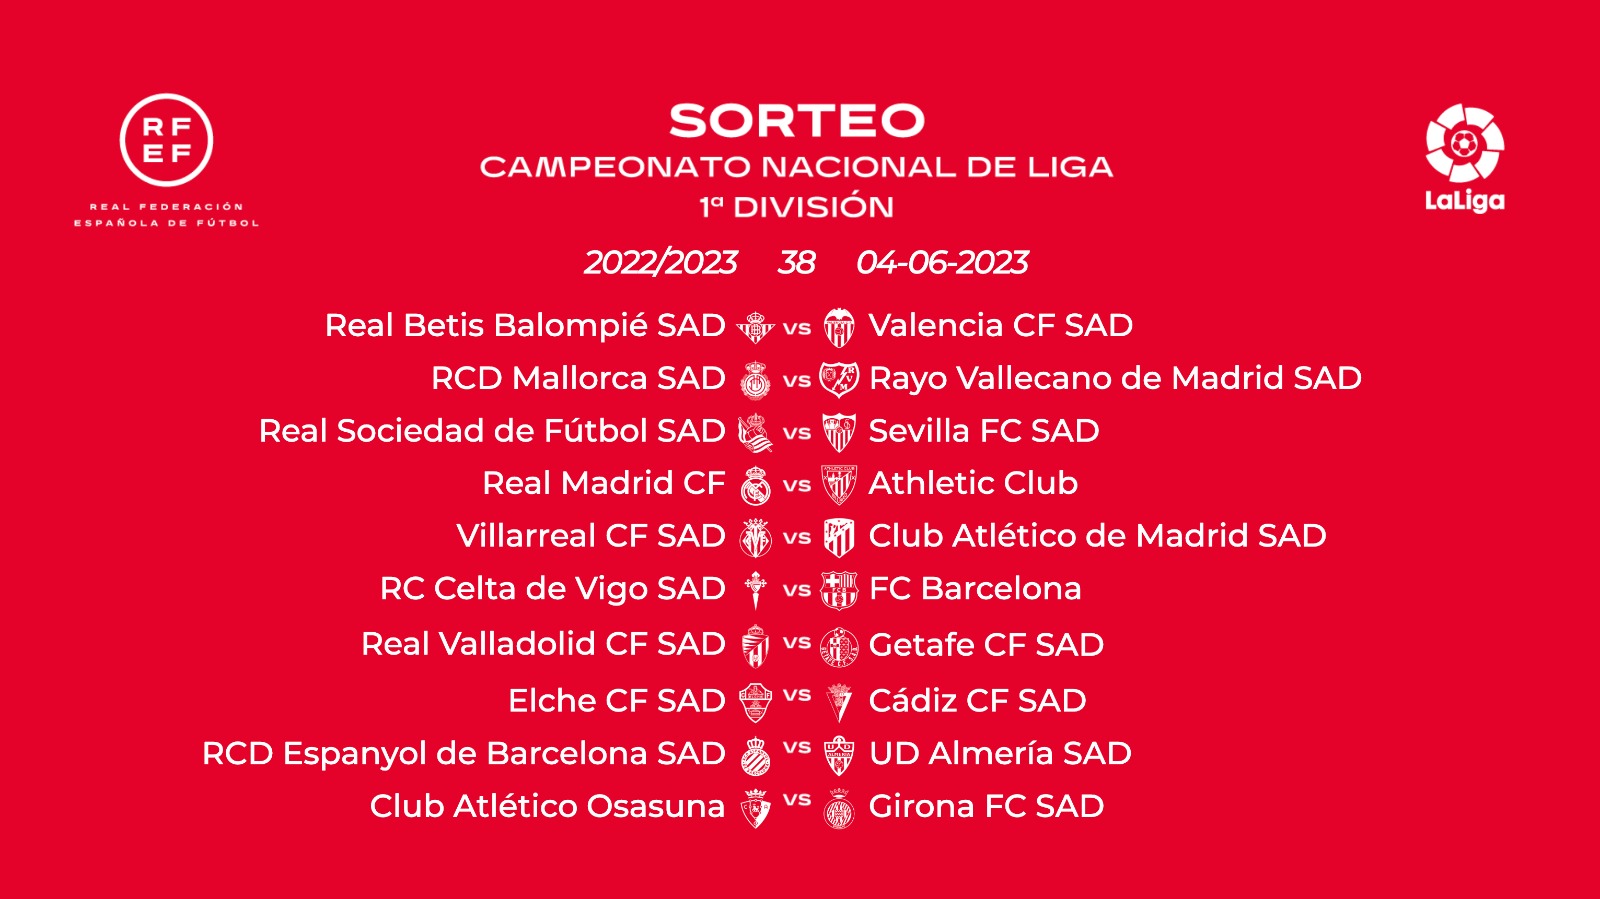Click the Athletic Club crest
Image resolution: width=1600 pixels, height=899 pixels.
click(839, 485)
